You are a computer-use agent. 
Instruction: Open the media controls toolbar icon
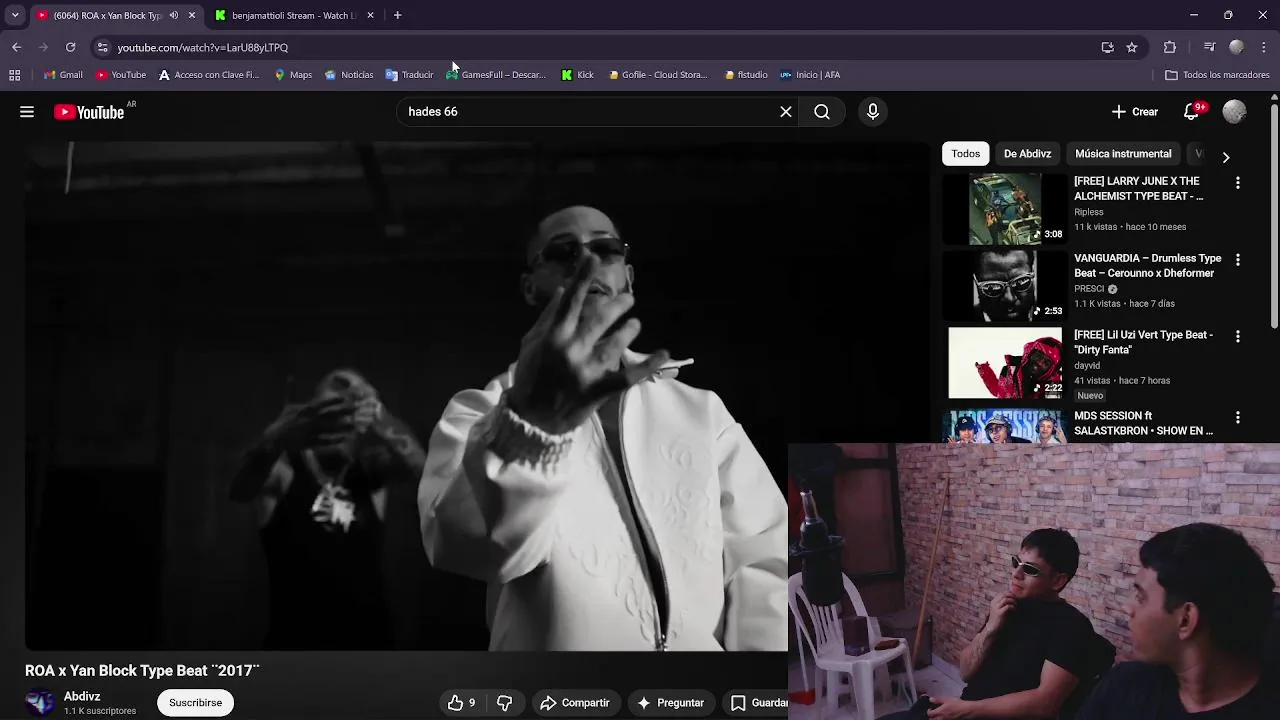click(x=1209, y=47)
